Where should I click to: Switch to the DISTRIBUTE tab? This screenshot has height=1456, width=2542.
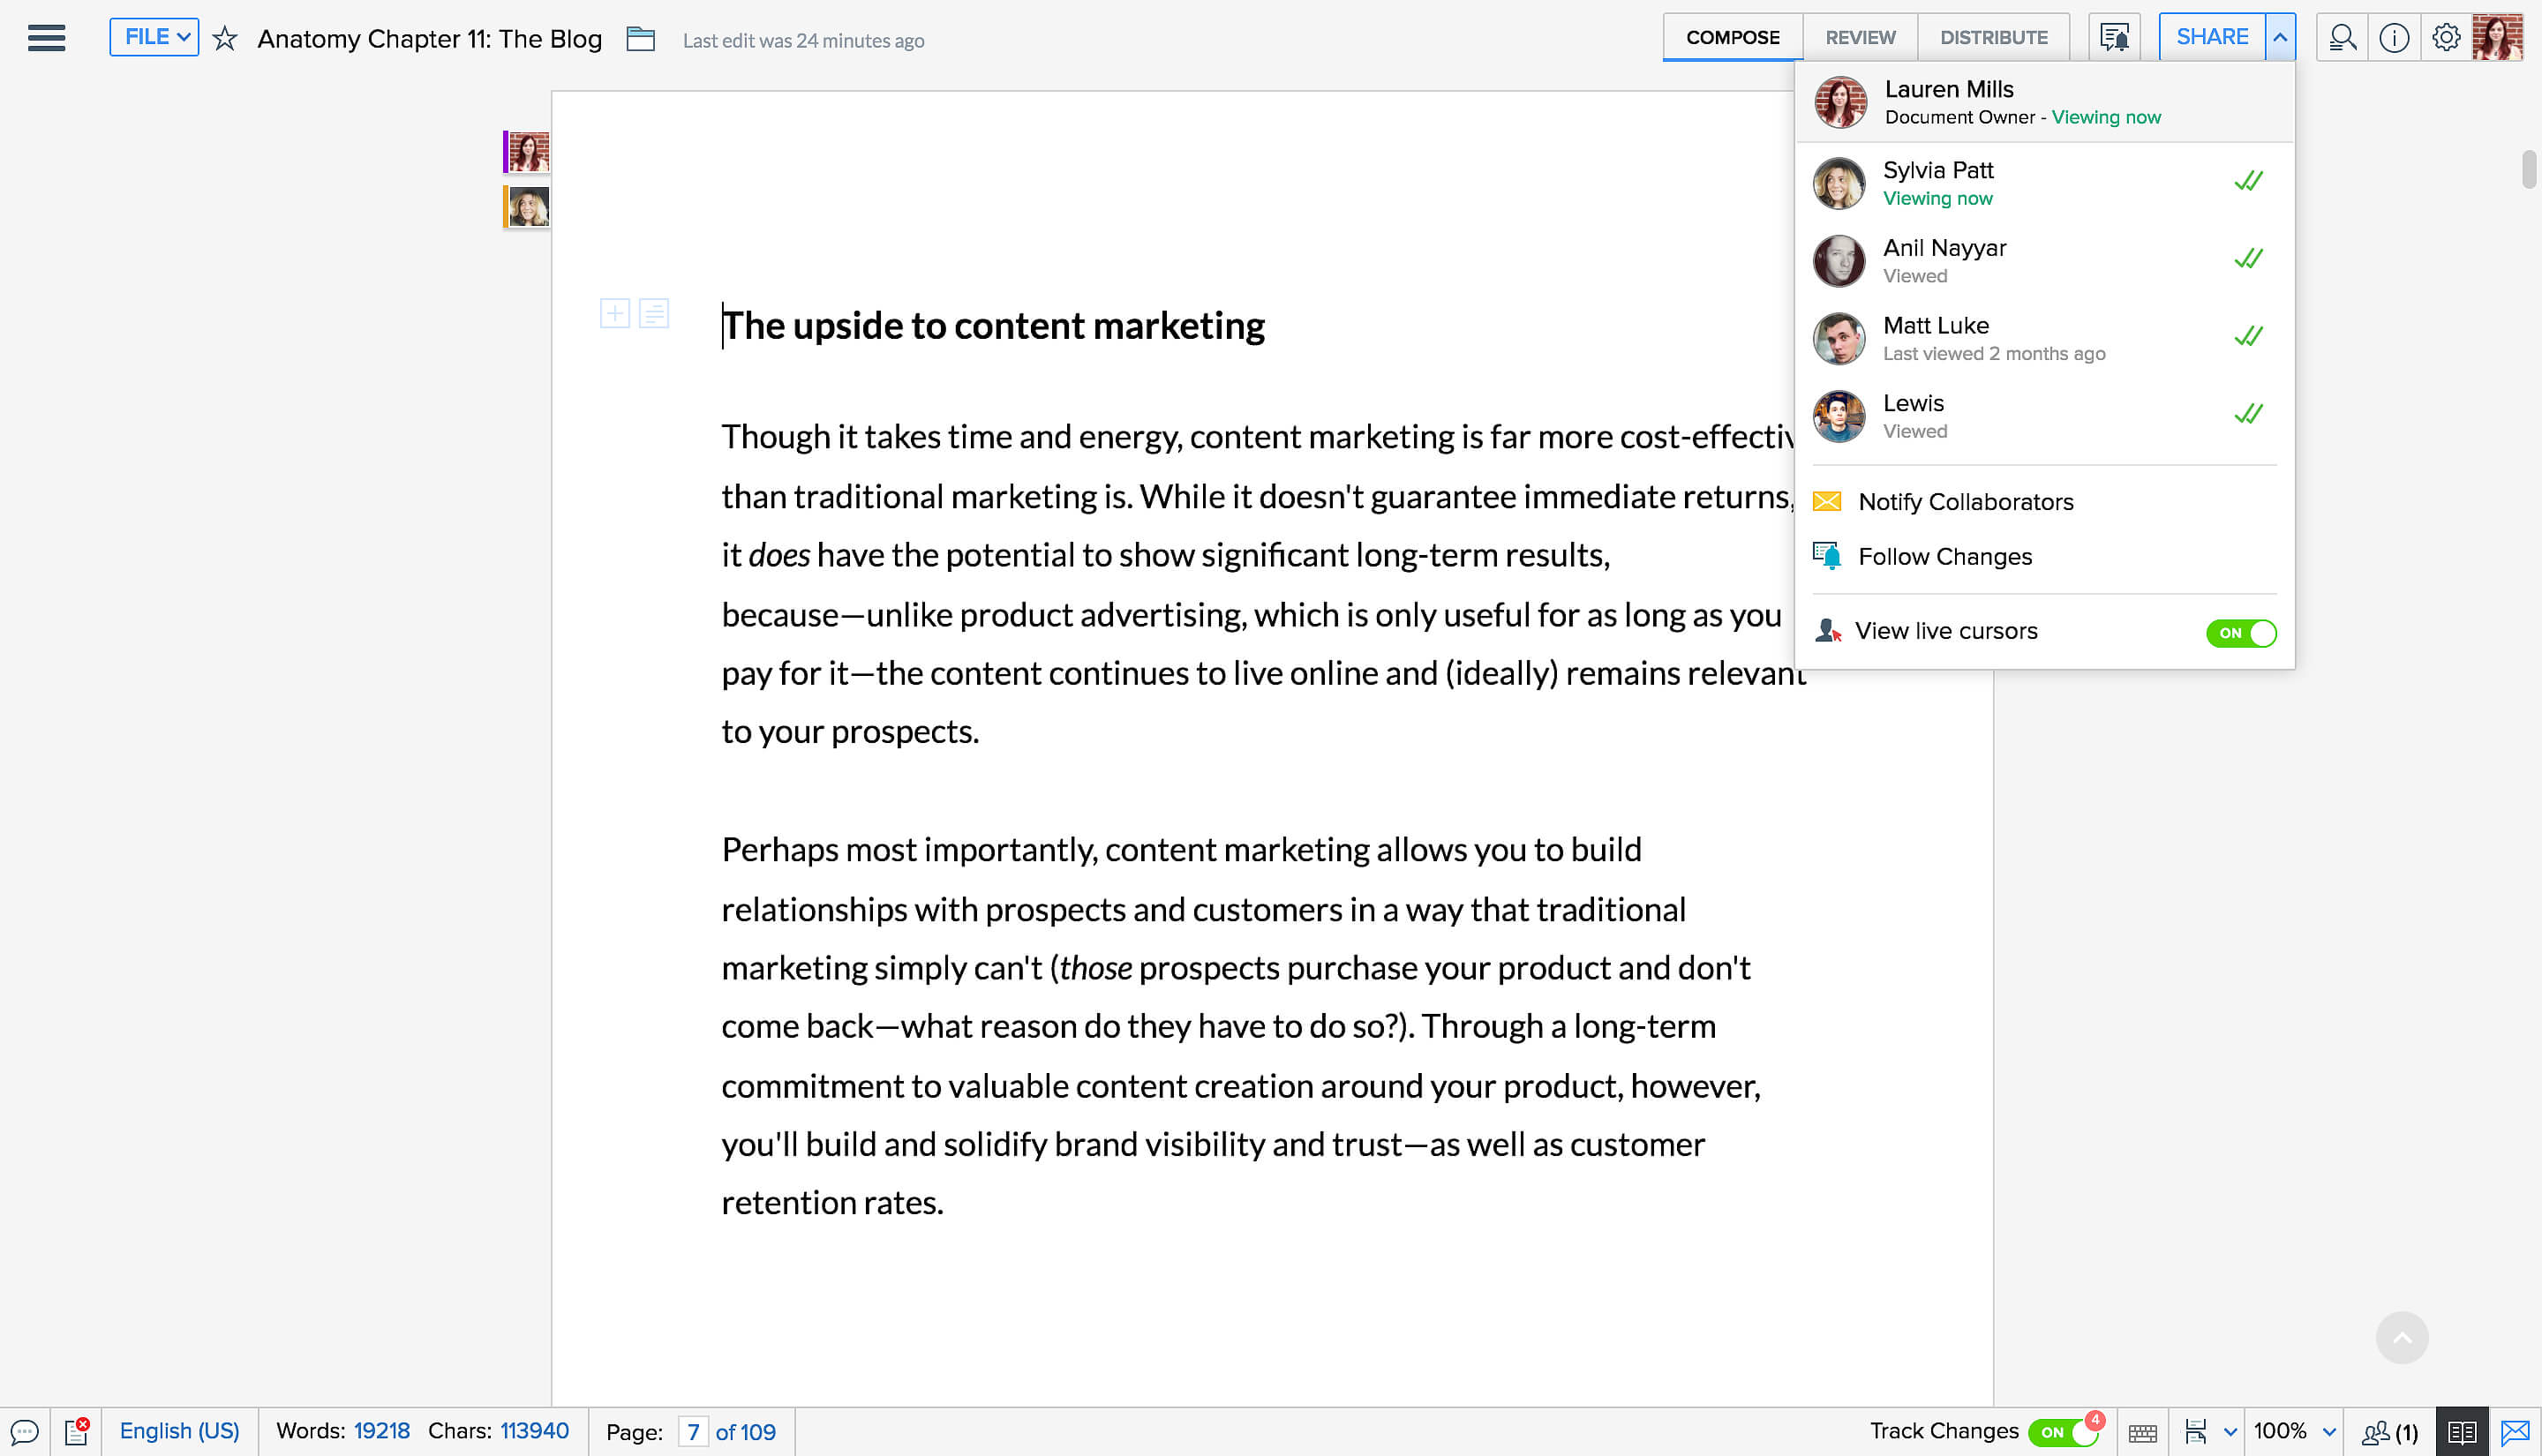coord(1993,37)
